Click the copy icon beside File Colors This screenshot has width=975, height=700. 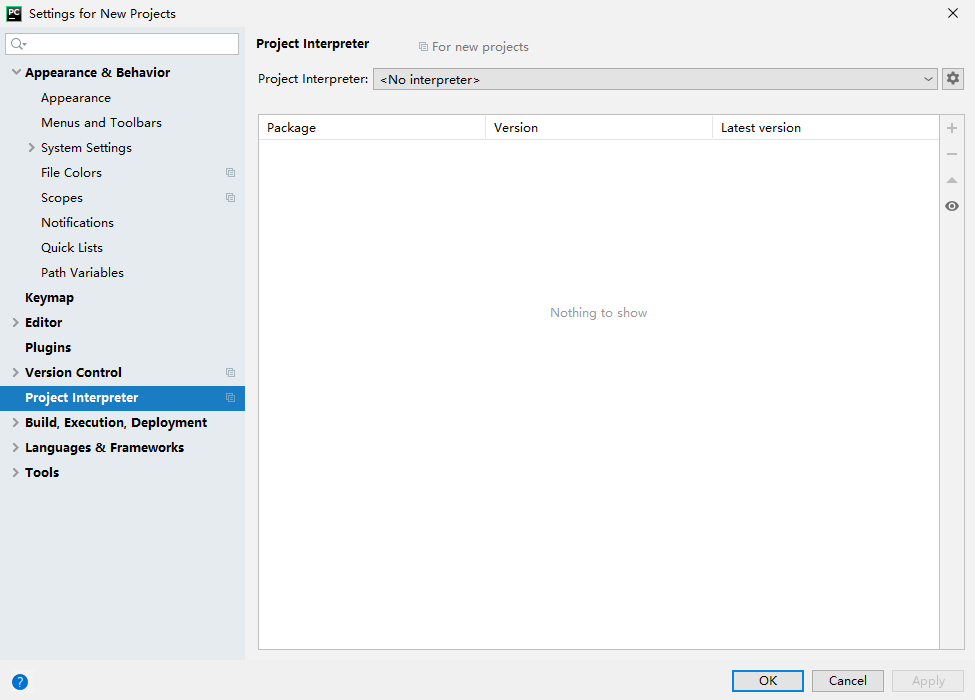tap(231, 173)
